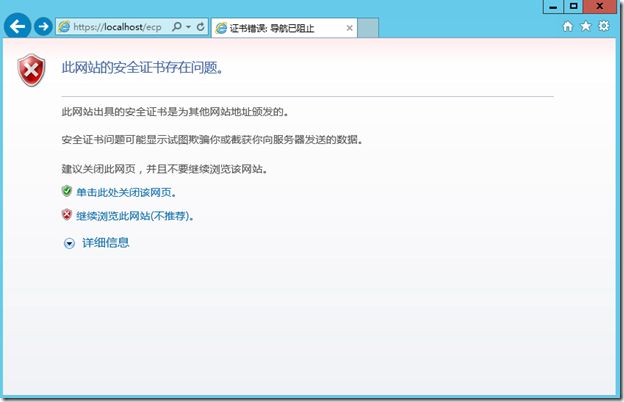The image size is (624, 402).
Task: Open the Tools gear icon
Action: [604, 26]
